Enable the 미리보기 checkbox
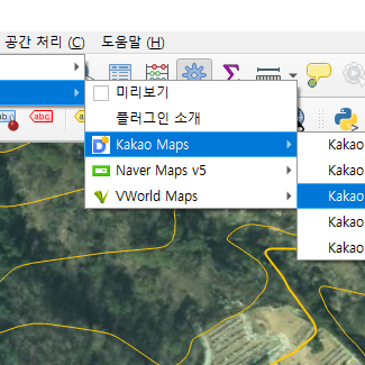The image size is (365, 365). (101, 93)
